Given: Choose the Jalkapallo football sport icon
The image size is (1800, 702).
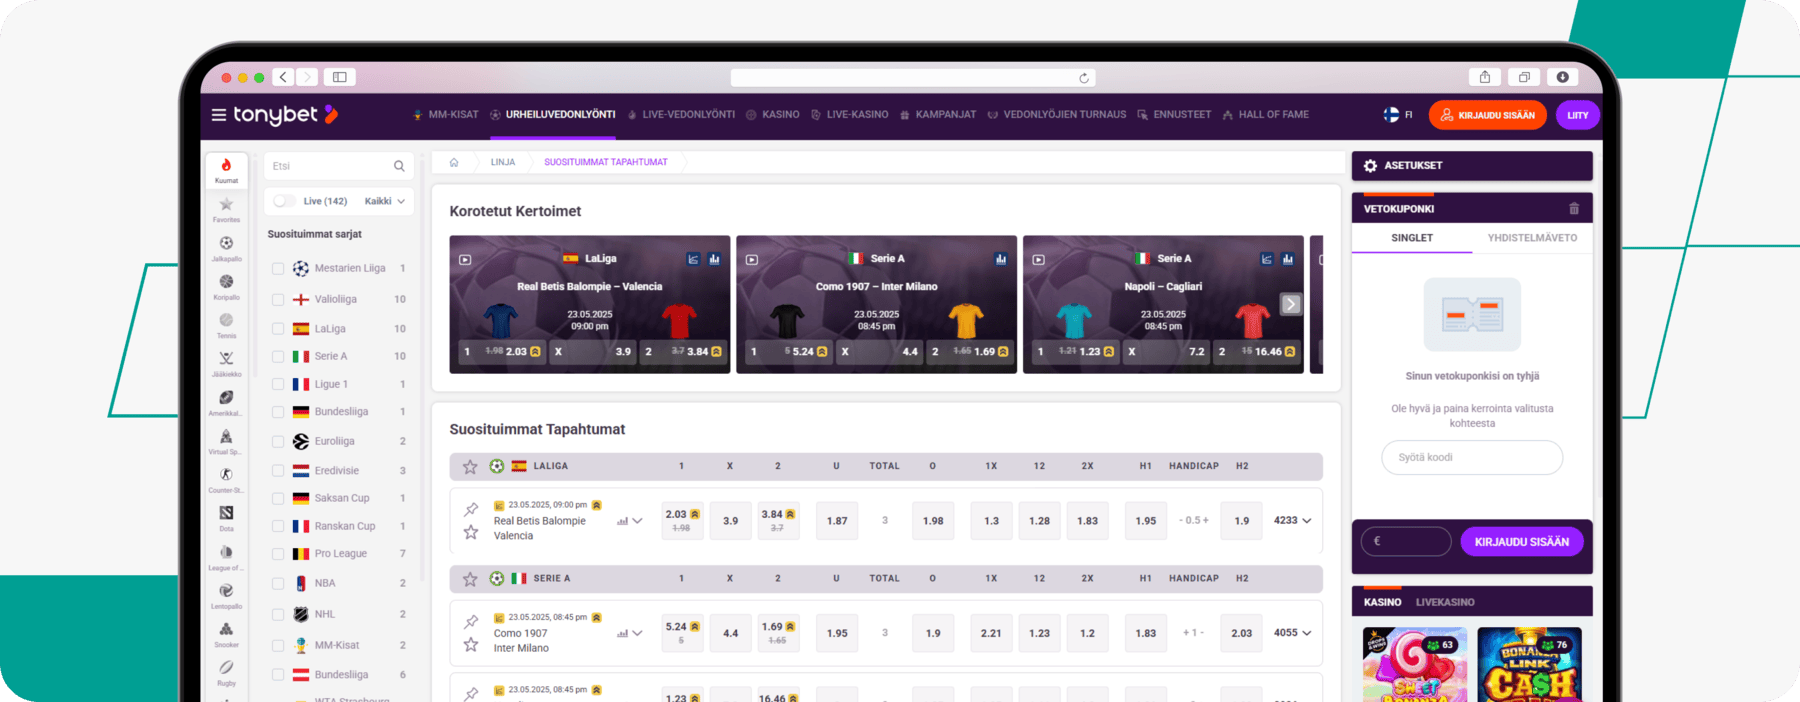Looking at the screenshot, I should pos(226,243).
